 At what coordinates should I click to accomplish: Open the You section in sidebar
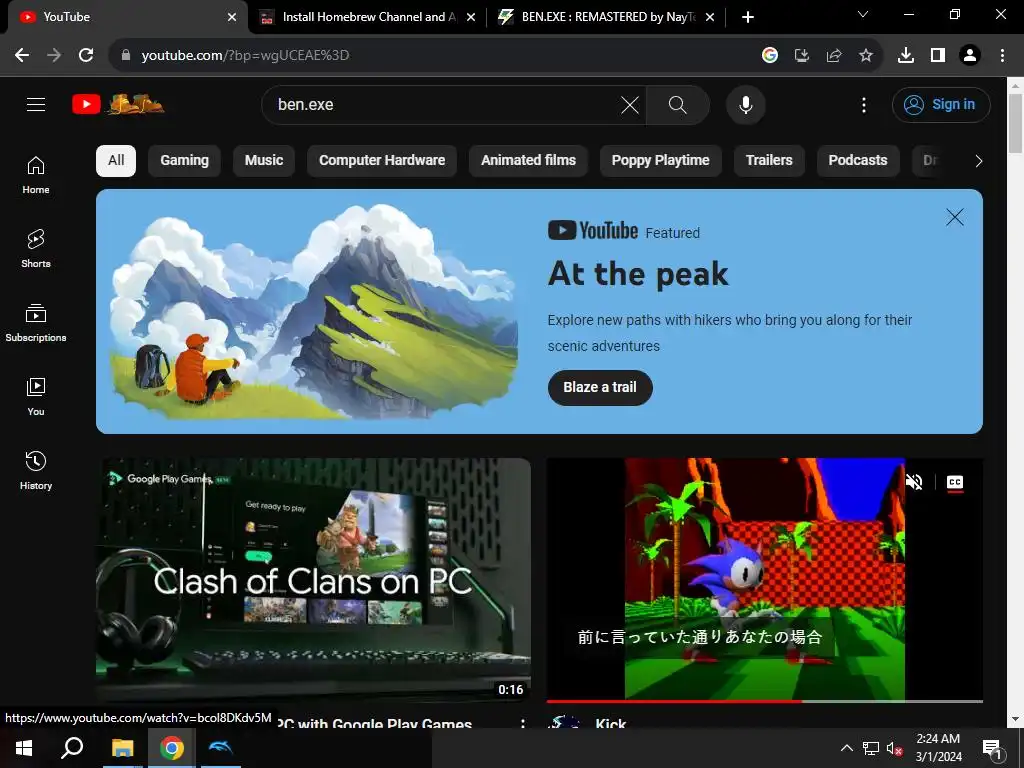tap(36, 396)
